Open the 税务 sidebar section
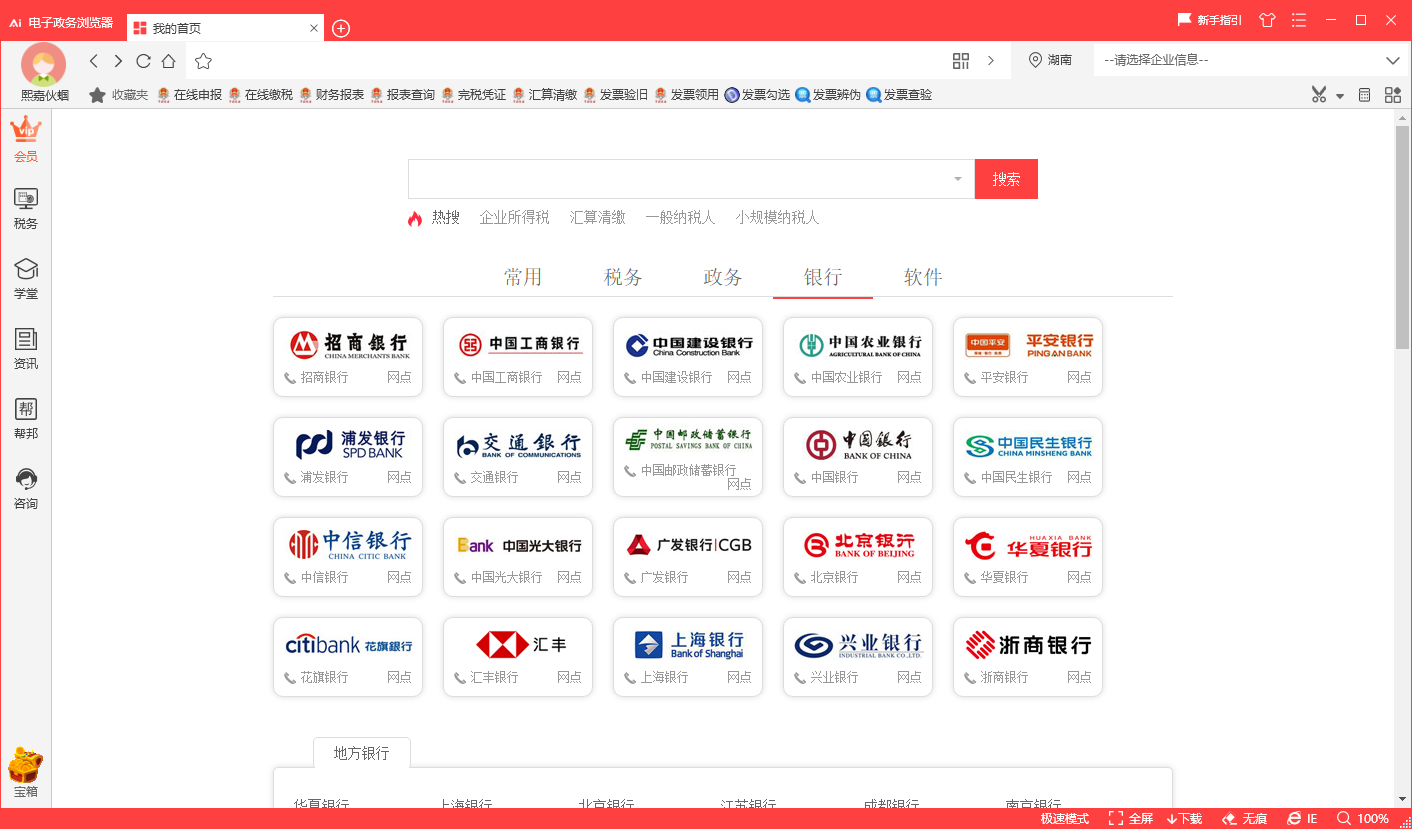The image size is (1412, 829). click(26, 209)
